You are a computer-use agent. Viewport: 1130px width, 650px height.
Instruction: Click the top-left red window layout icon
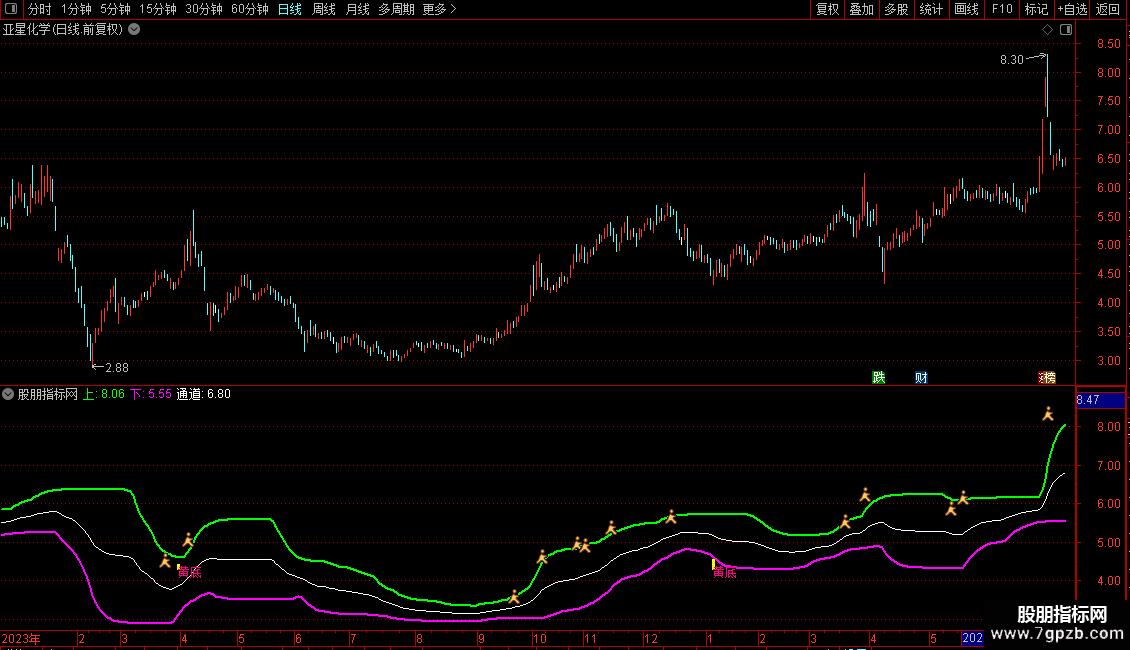pos(12,9)
